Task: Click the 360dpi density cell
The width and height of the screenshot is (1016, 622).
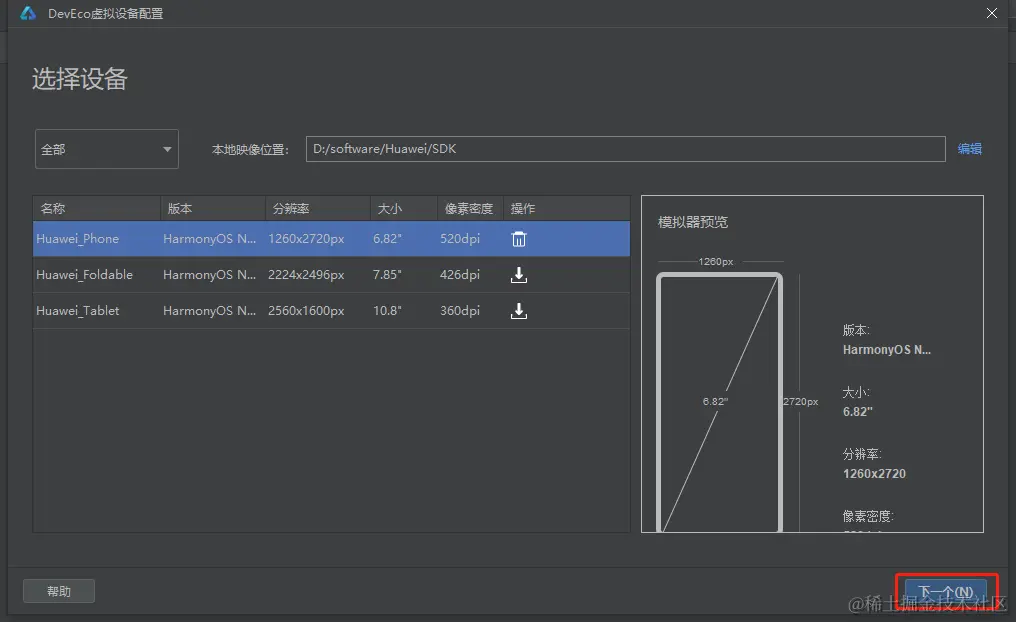Action: (460, 311)
